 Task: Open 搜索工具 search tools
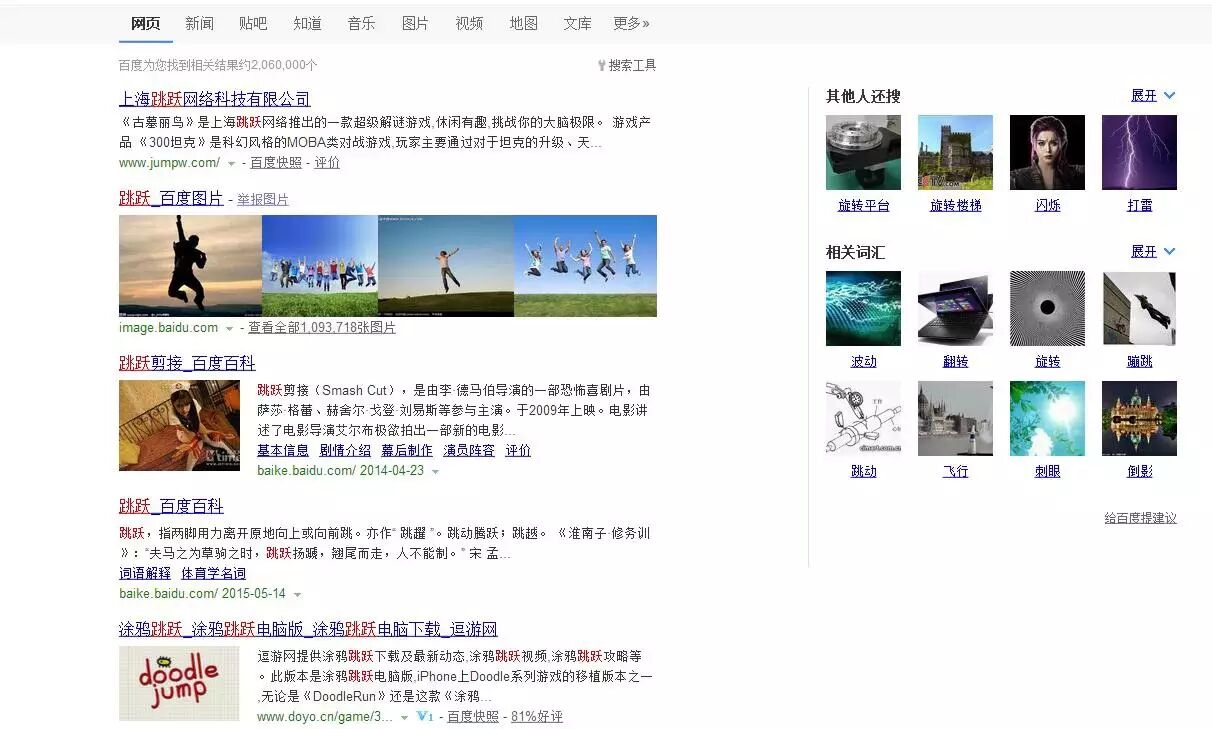pos(627,65)
